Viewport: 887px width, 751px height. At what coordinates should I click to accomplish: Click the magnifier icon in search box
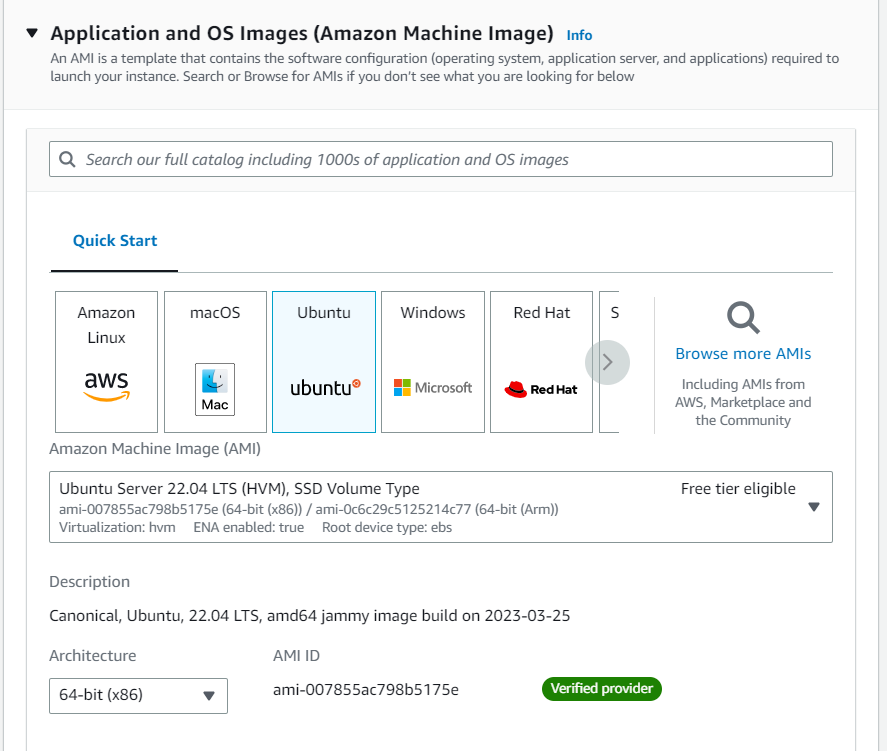tap(68, 159)
